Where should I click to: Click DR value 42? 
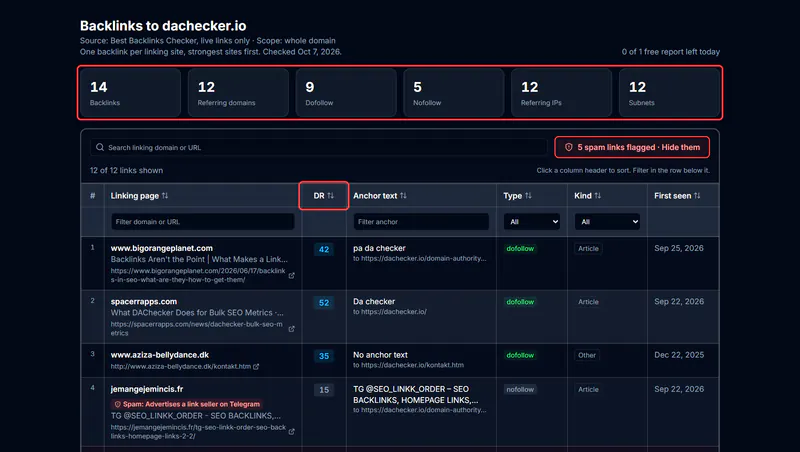pyautogui.click(x=324, y=249)
